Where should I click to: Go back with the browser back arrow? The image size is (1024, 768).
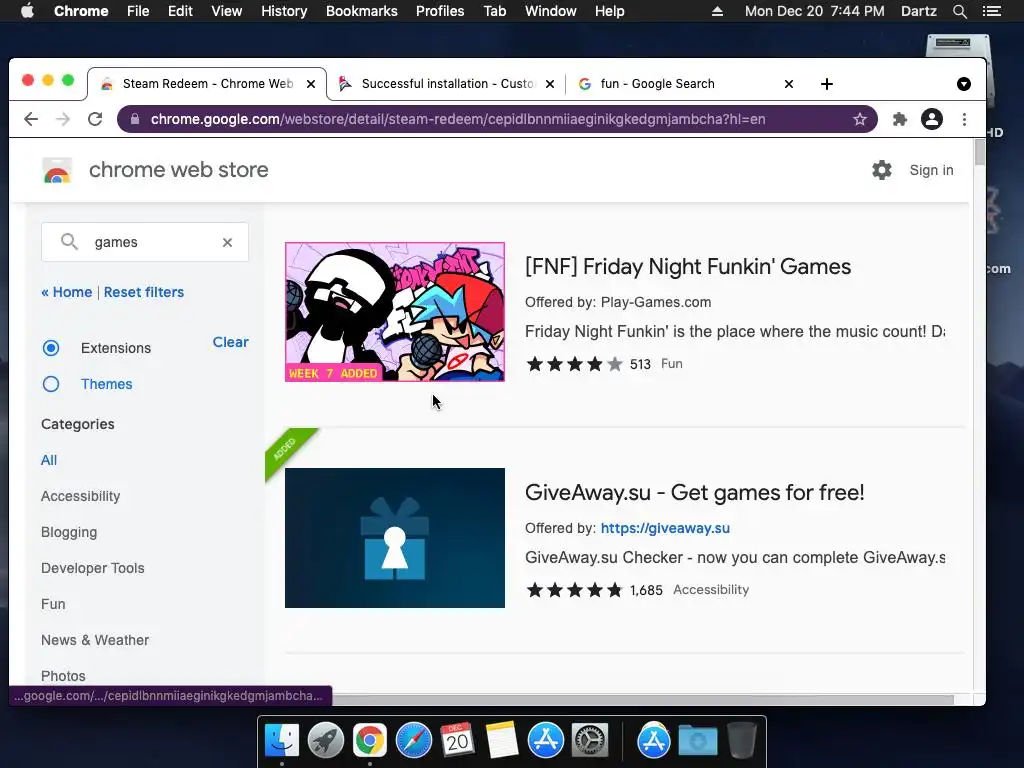click(x=31, y=119)
